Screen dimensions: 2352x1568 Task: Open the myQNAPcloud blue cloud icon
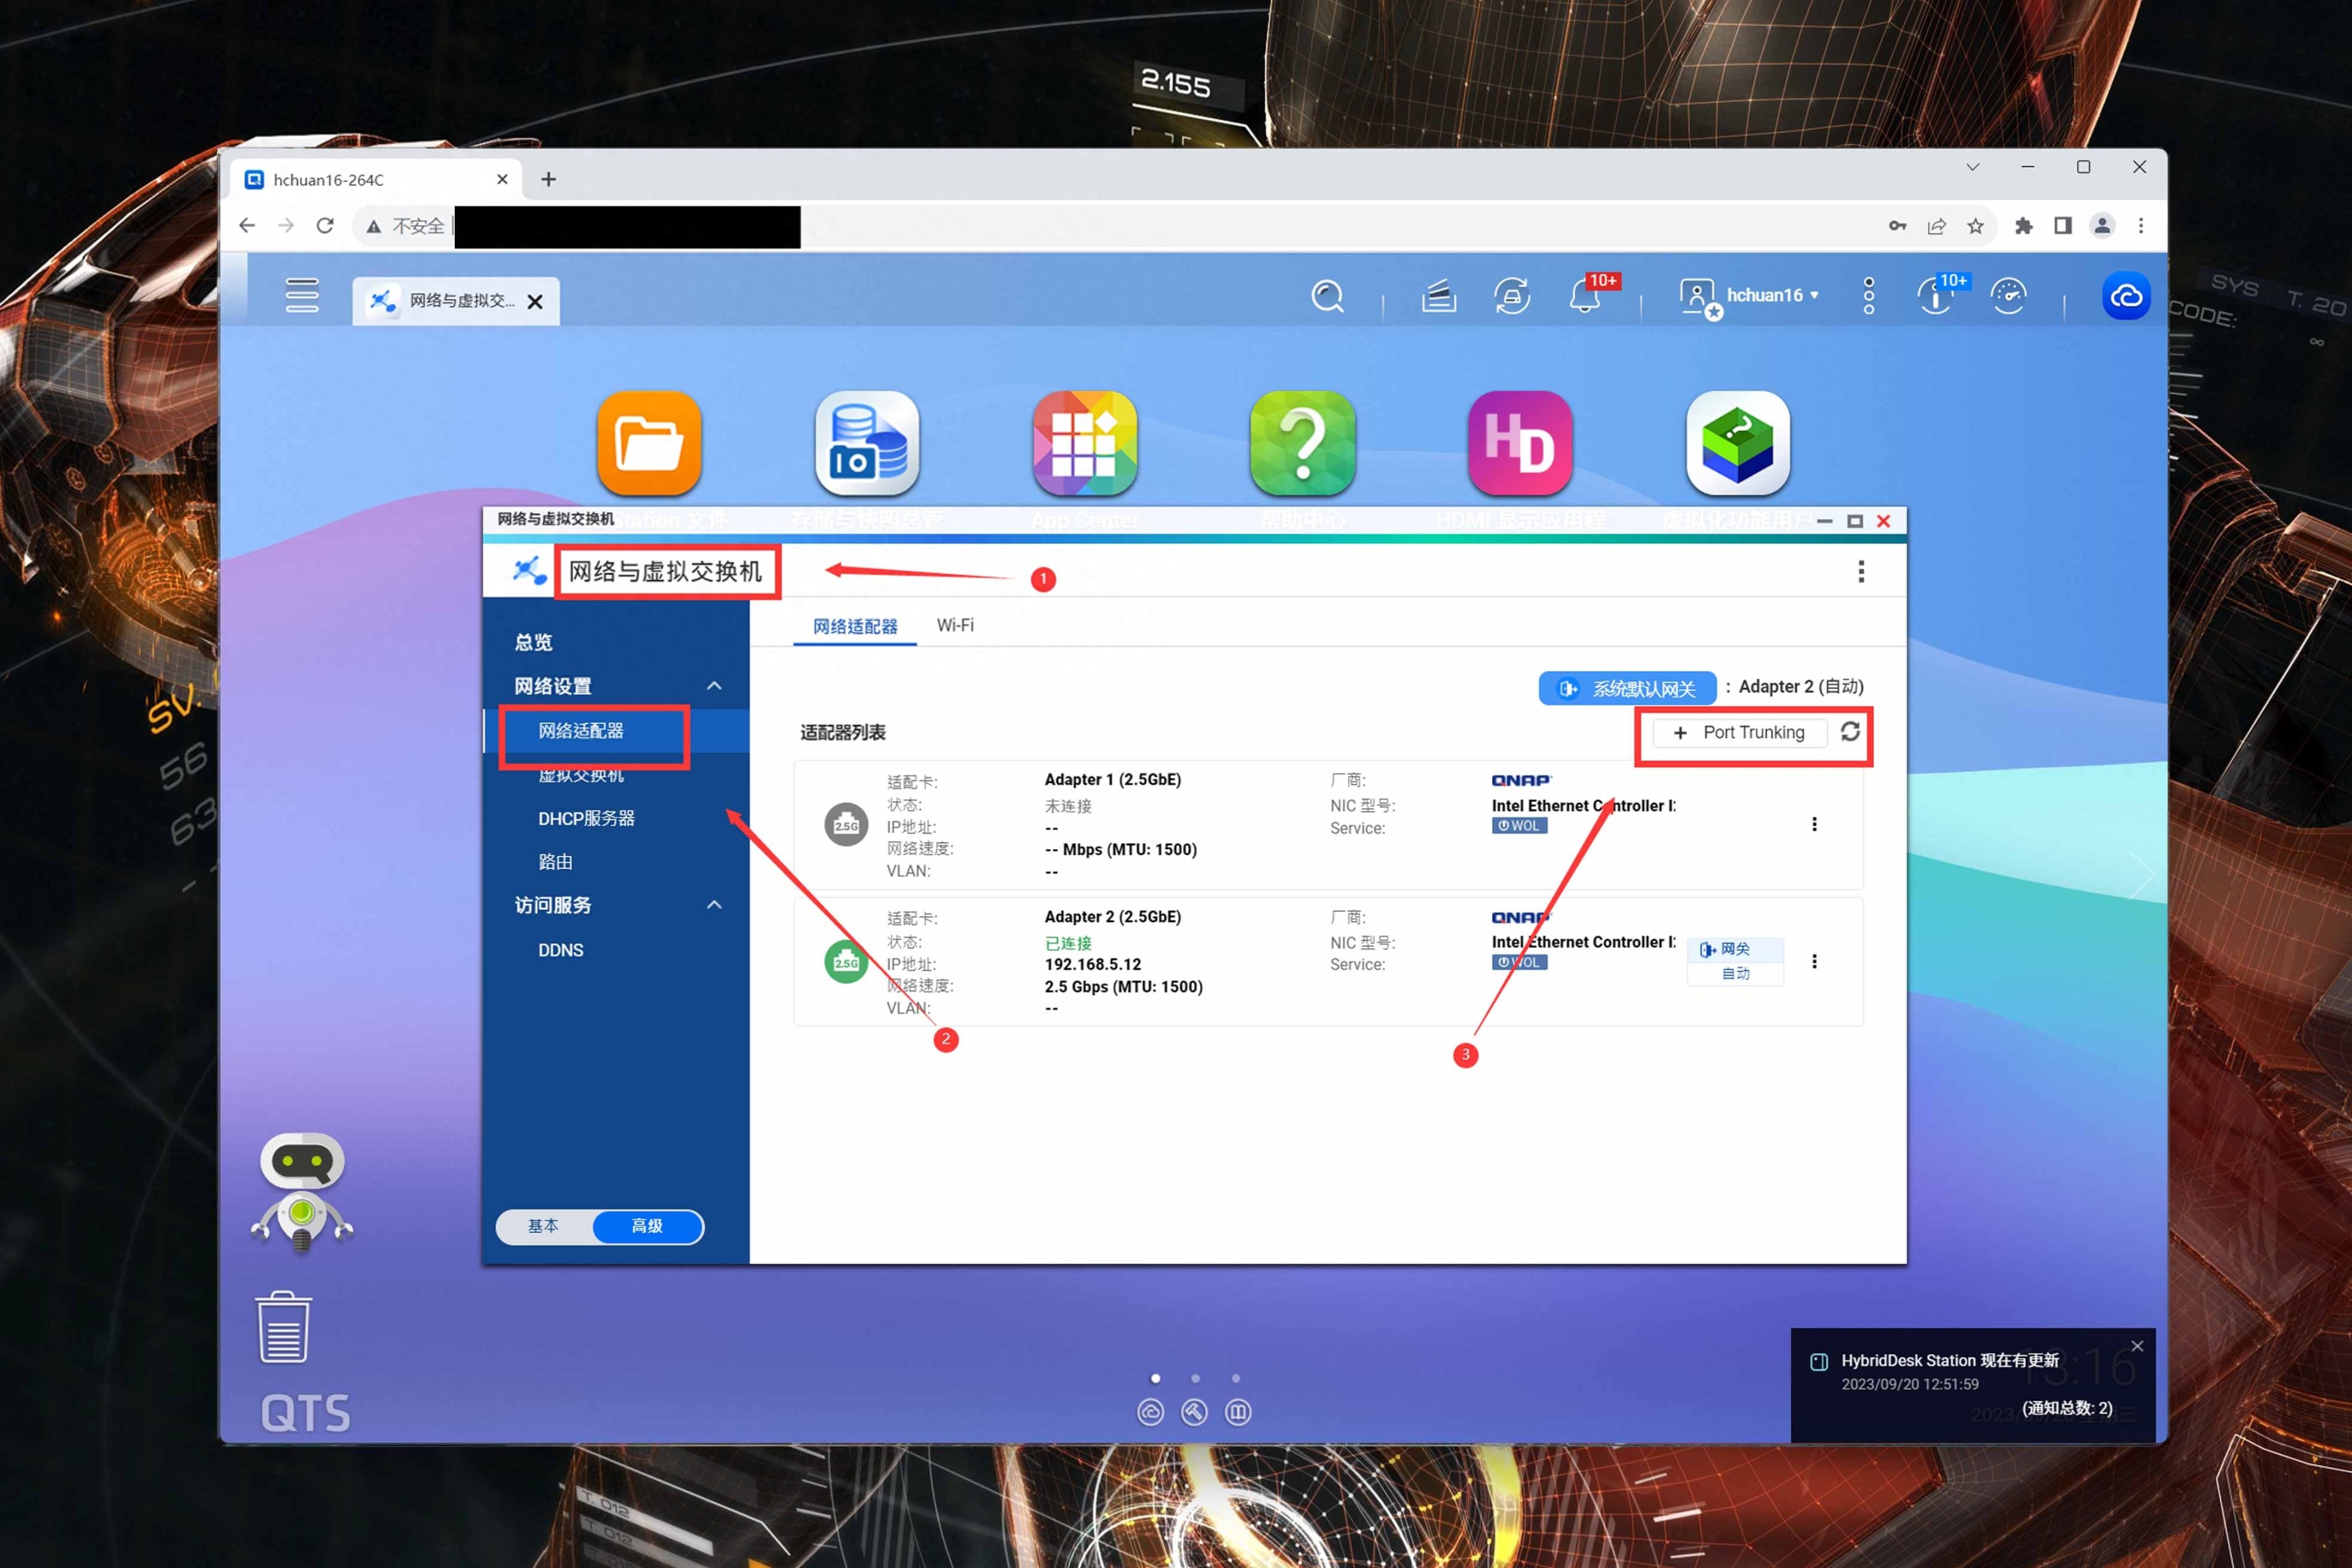pyautogui.click(x=2126, y=296)
